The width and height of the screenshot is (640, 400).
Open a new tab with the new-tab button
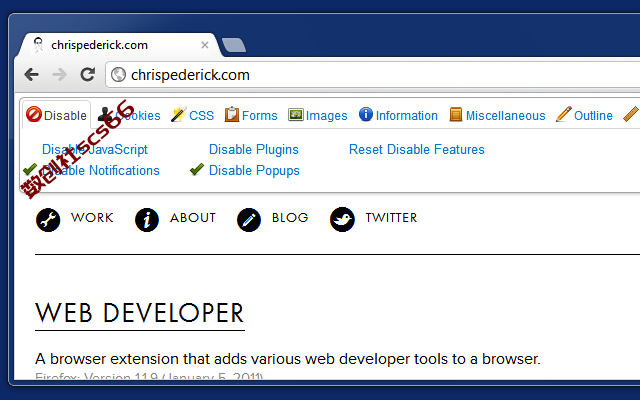tap(234, 45)
